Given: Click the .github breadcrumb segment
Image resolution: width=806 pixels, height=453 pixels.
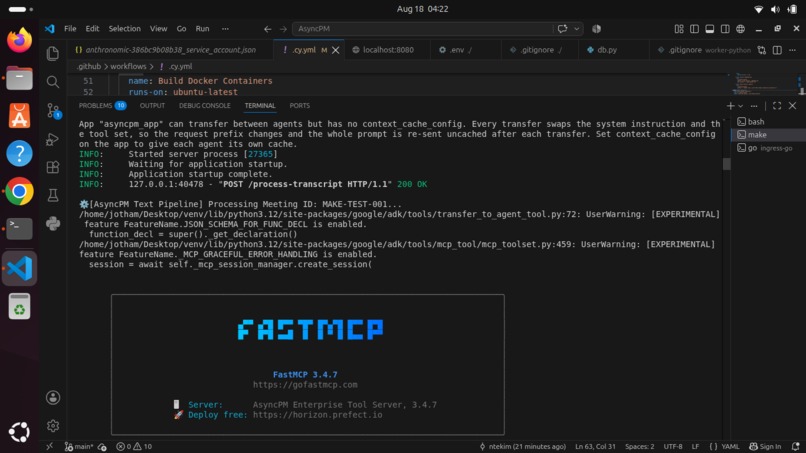Looking at the screenshot, I should (x=89, y=66).
